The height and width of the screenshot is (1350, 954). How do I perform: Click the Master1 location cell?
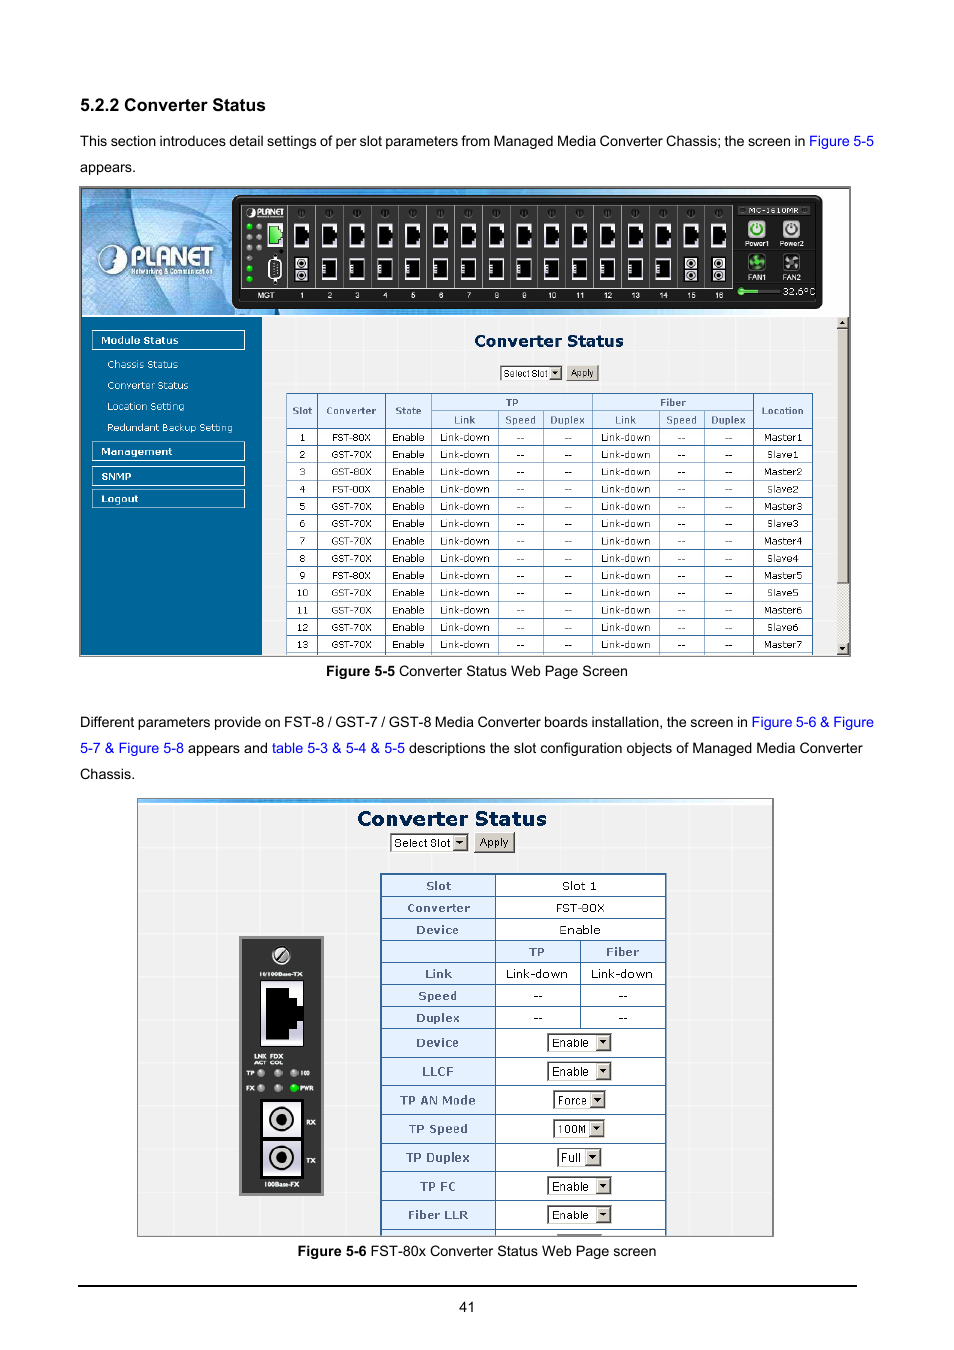783,437
